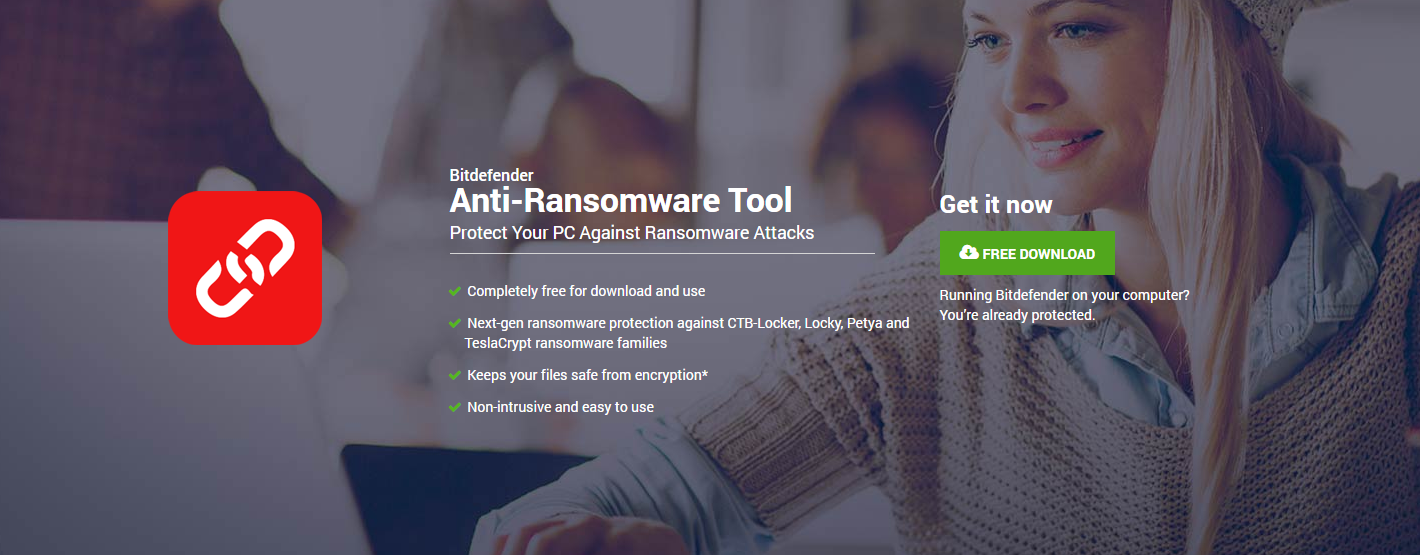Click the "Bitdefender" brand name text
This screenshot has height=555, width=1420.
click(x=491, y=175)
